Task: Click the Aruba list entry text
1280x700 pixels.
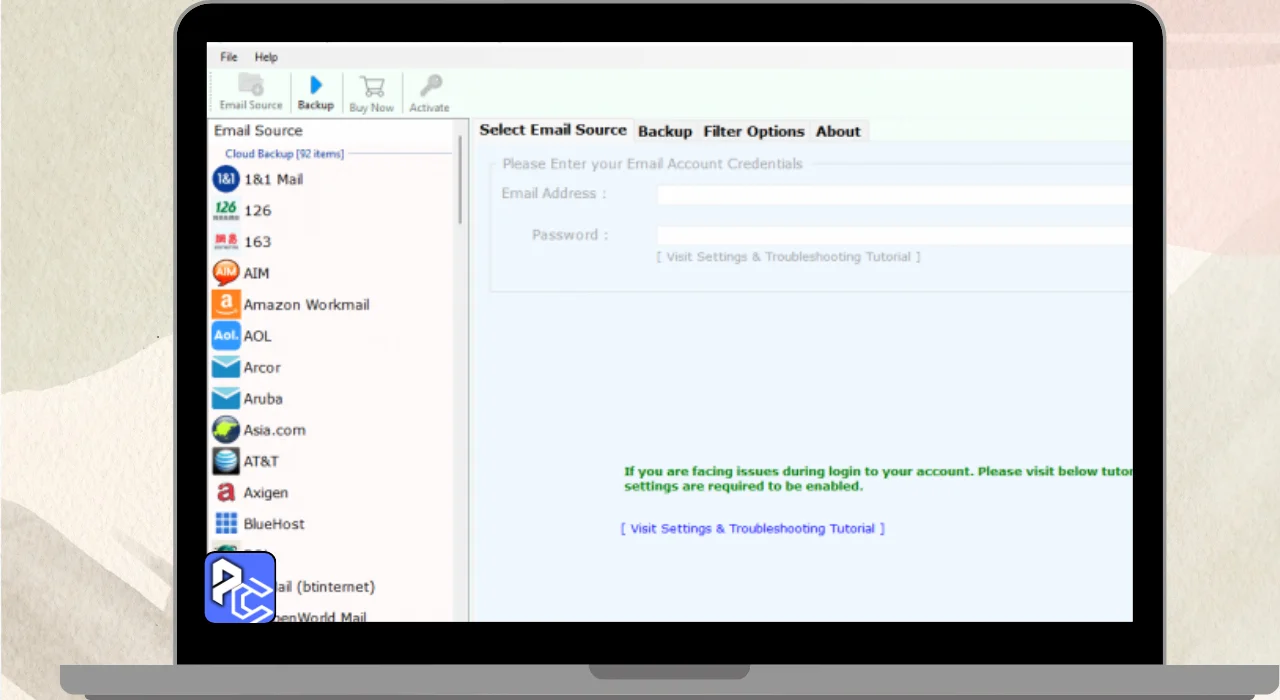Action: [263, 398]
